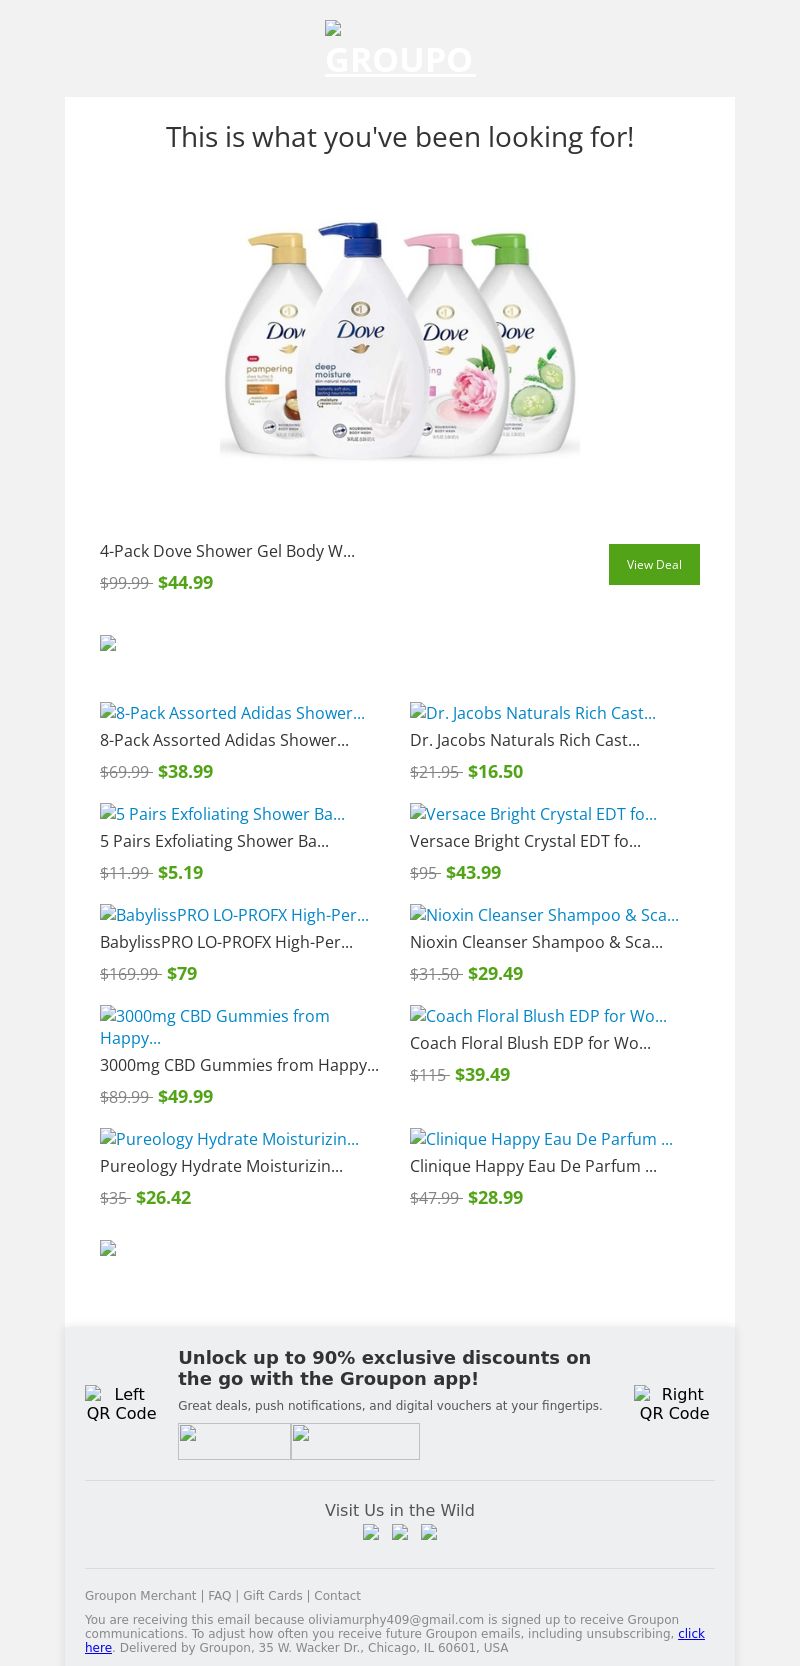Open the Dove body wash product photo

[400, 340]
